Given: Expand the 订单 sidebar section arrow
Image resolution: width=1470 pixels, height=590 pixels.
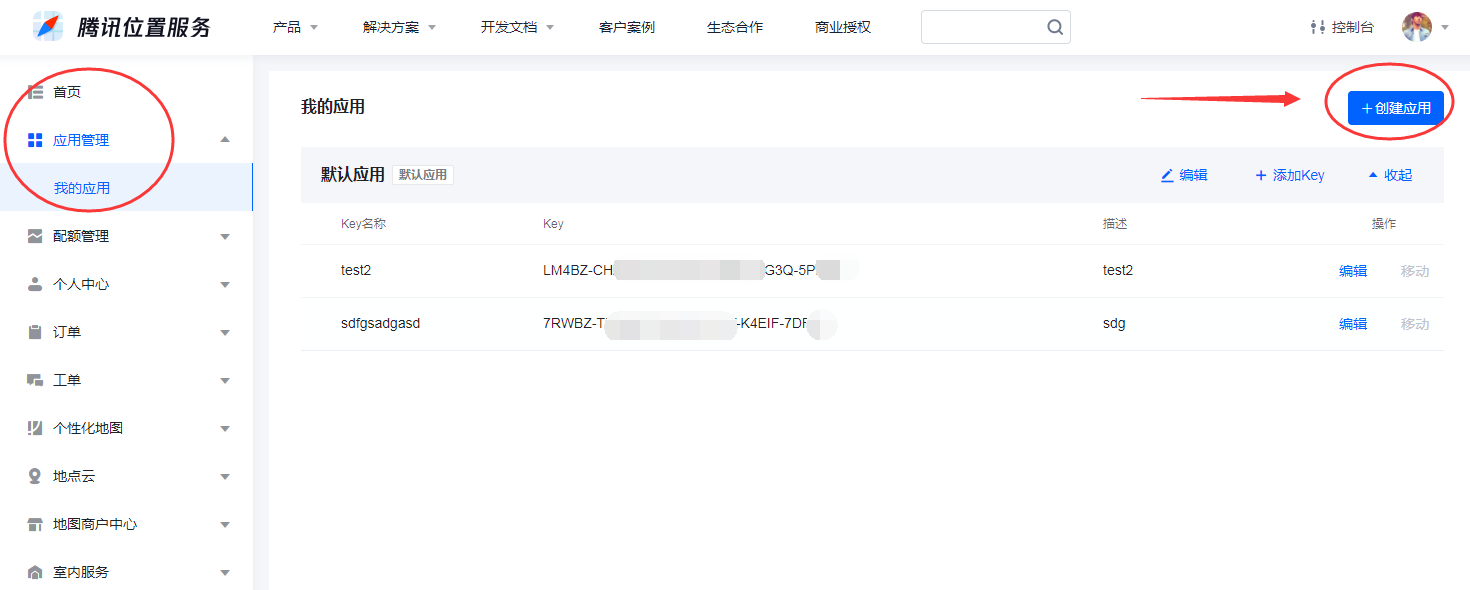Looking at the screenshot, I should [225, 332].
